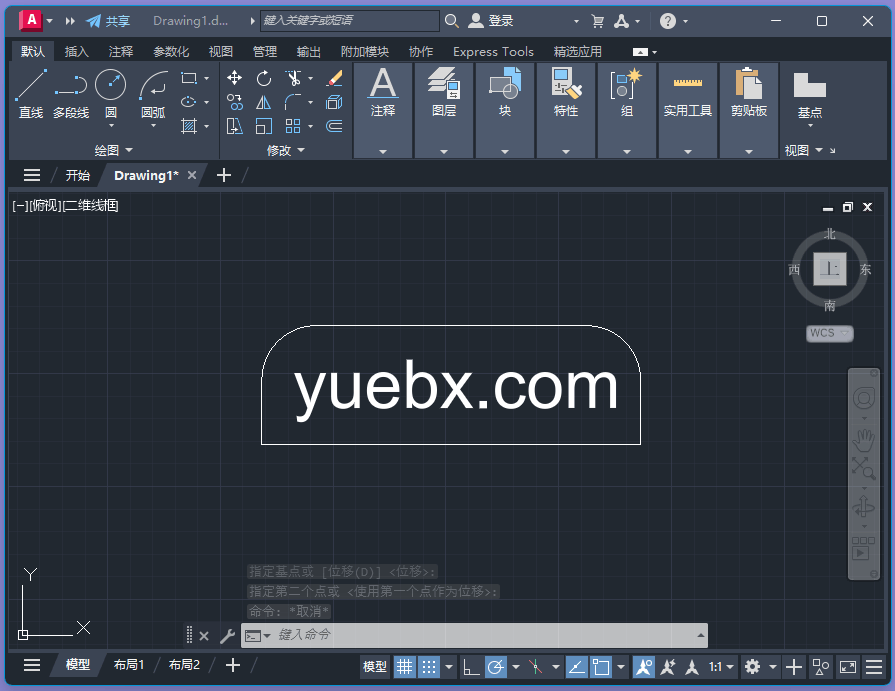The height and width of the screenshot is (691, 895).
Task: Select the Erase tool icon
Action: (x=334, y=78)
